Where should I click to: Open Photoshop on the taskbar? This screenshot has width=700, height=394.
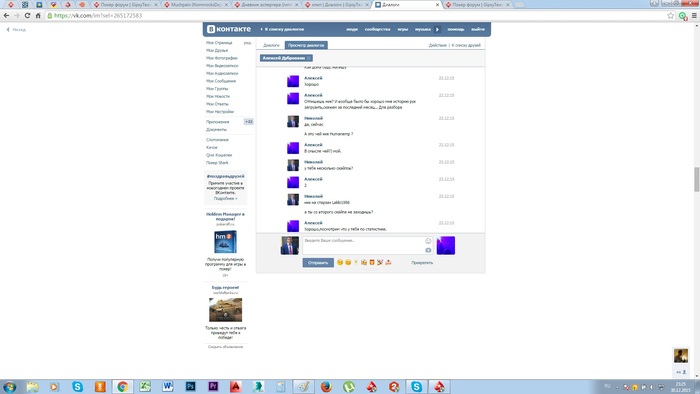(191, 386)
